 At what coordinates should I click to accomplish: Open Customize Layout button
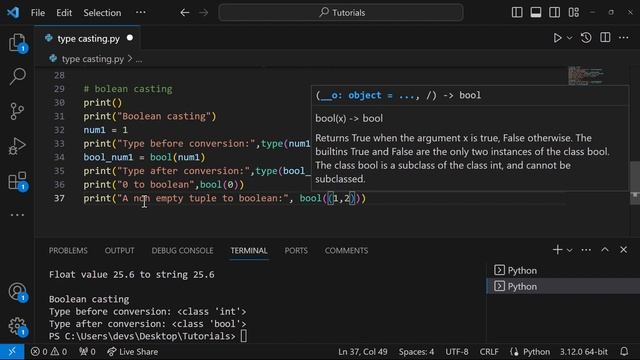573,13
